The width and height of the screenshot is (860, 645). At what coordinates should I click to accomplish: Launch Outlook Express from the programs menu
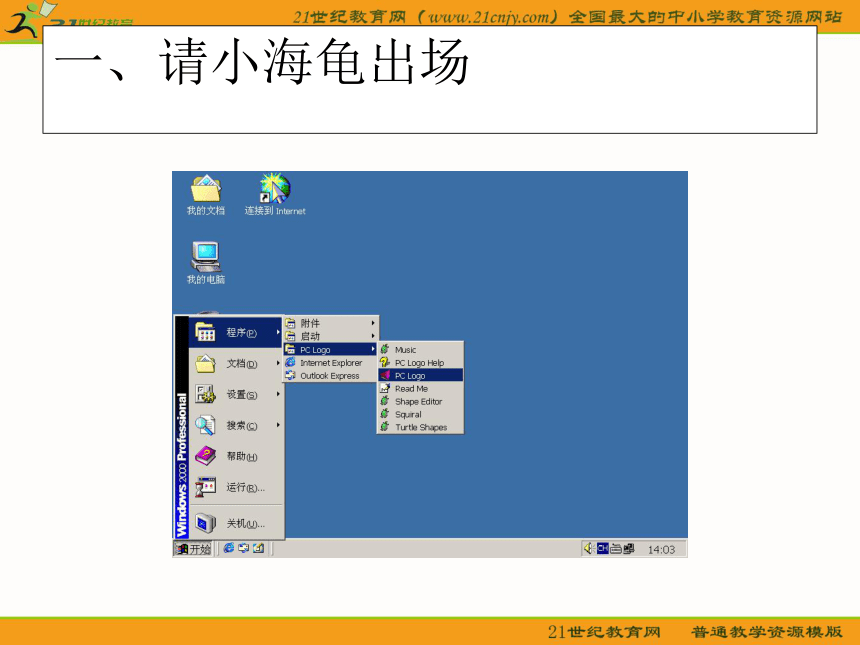[330, 376]
